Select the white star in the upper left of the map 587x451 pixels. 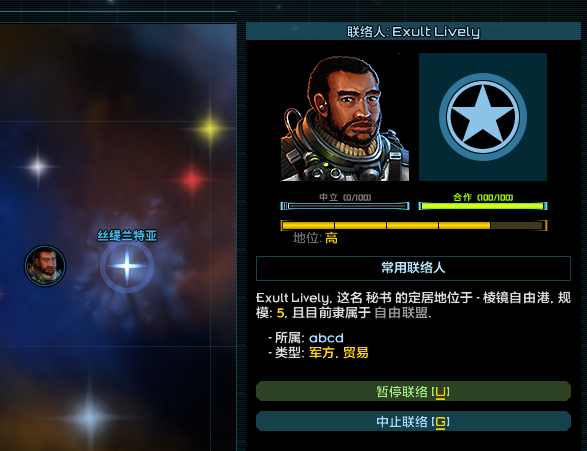pos(38,166)
